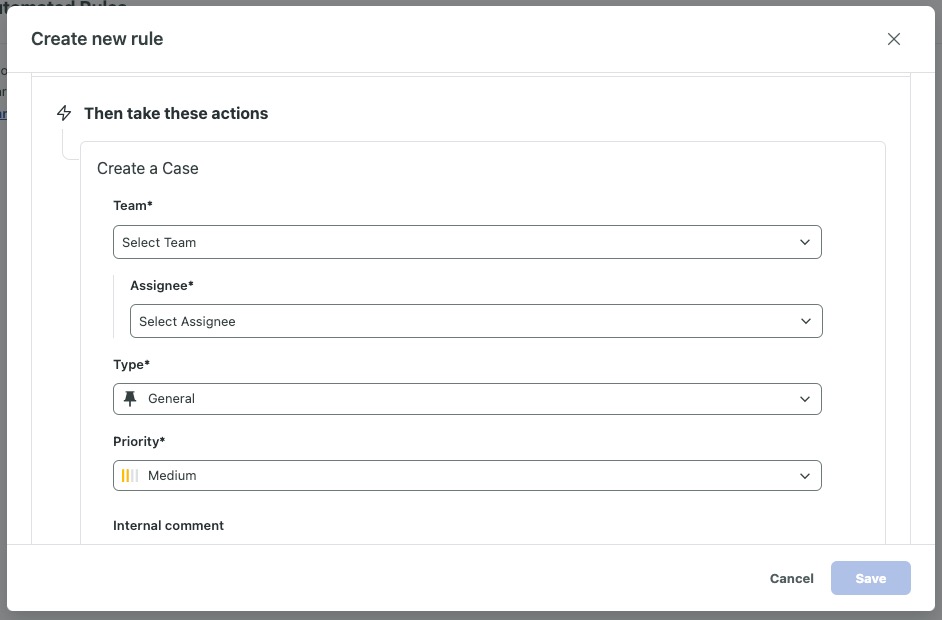
Task: Open the Priority dropdown showing Medium
Action: point(805,475)
